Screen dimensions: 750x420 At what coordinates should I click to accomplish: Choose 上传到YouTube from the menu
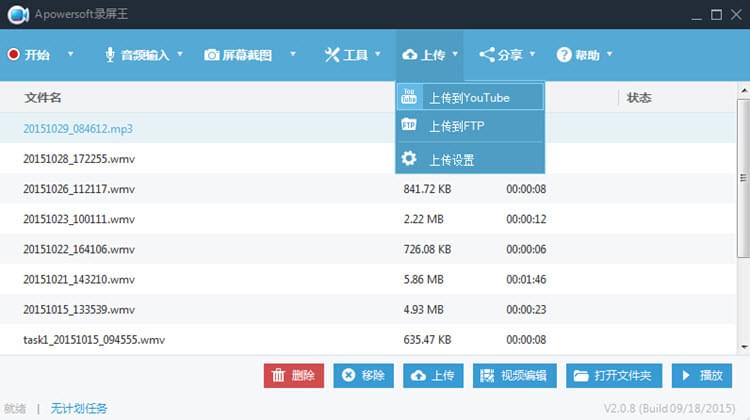point(470,97)
